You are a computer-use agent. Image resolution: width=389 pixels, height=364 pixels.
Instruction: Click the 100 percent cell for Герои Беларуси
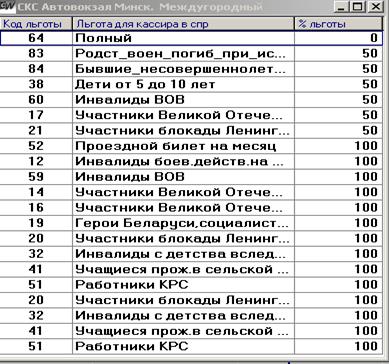pos(338,223)
